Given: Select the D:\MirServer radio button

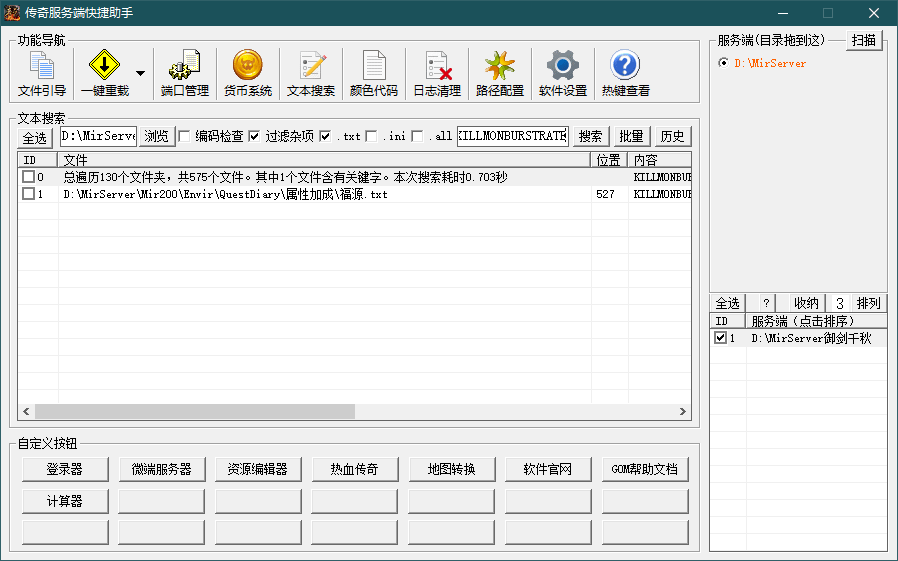Looking at the screenshot, I should pos(723,63).
